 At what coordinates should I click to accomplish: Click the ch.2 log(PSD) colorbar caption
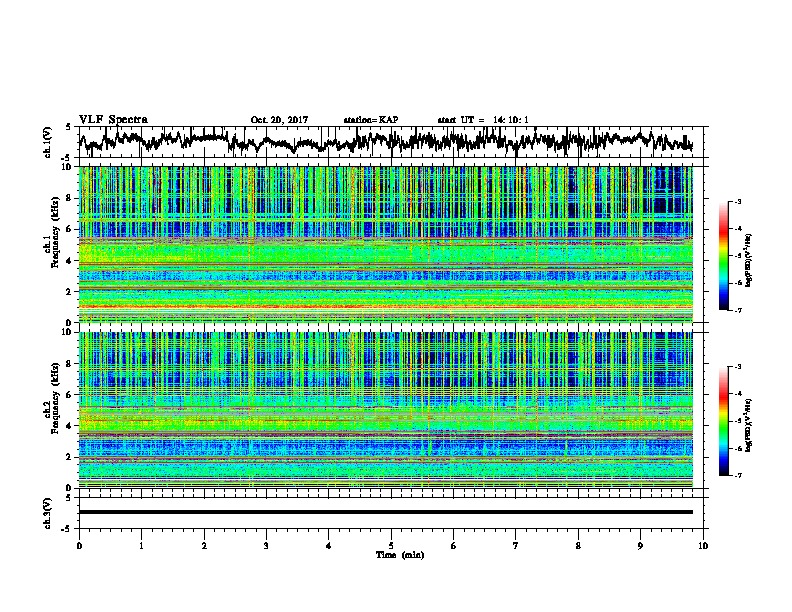pos(748,426)
